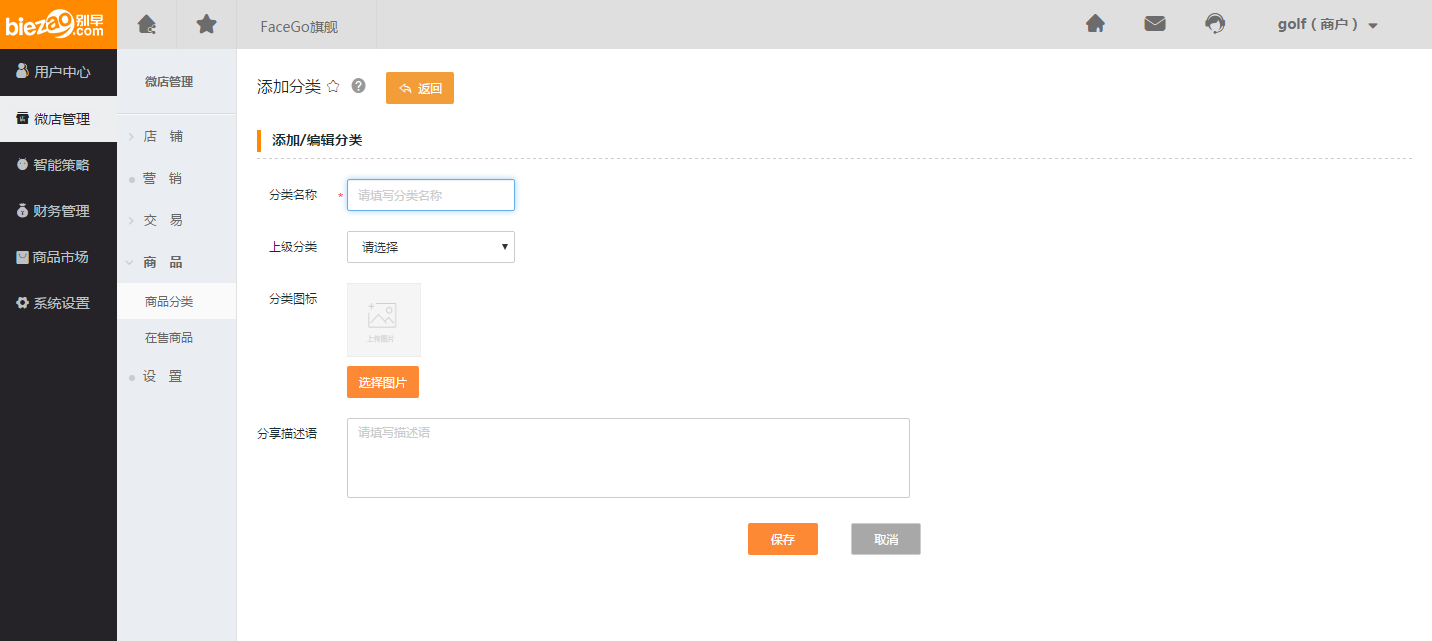1432x641 pixels.
Task: Focus the 分类名称 text input field
Action: point(430,195)
